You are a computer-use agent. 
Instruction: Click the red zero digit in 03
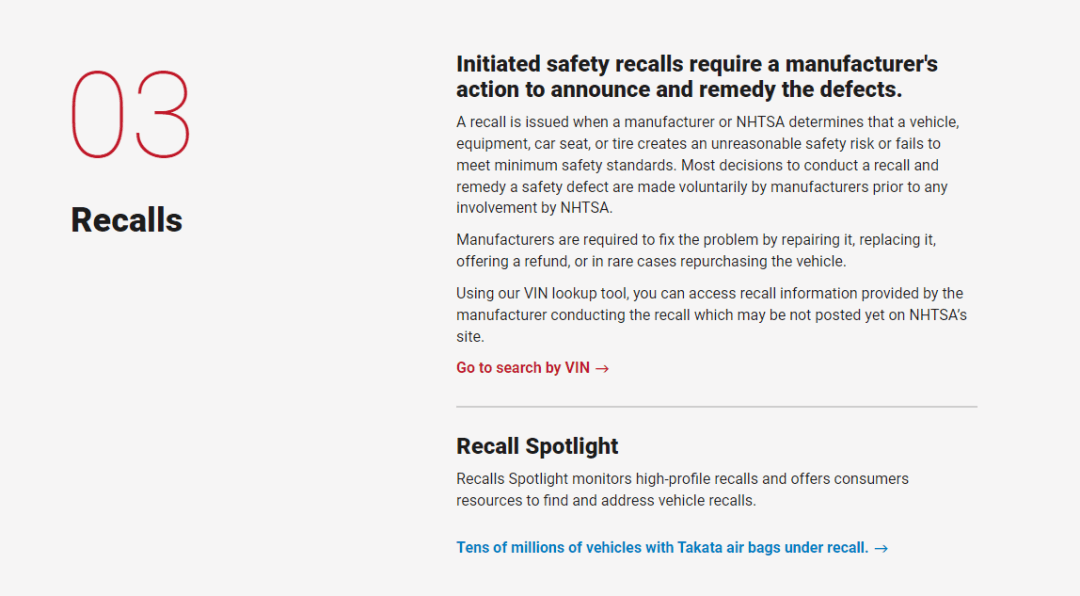98,114
